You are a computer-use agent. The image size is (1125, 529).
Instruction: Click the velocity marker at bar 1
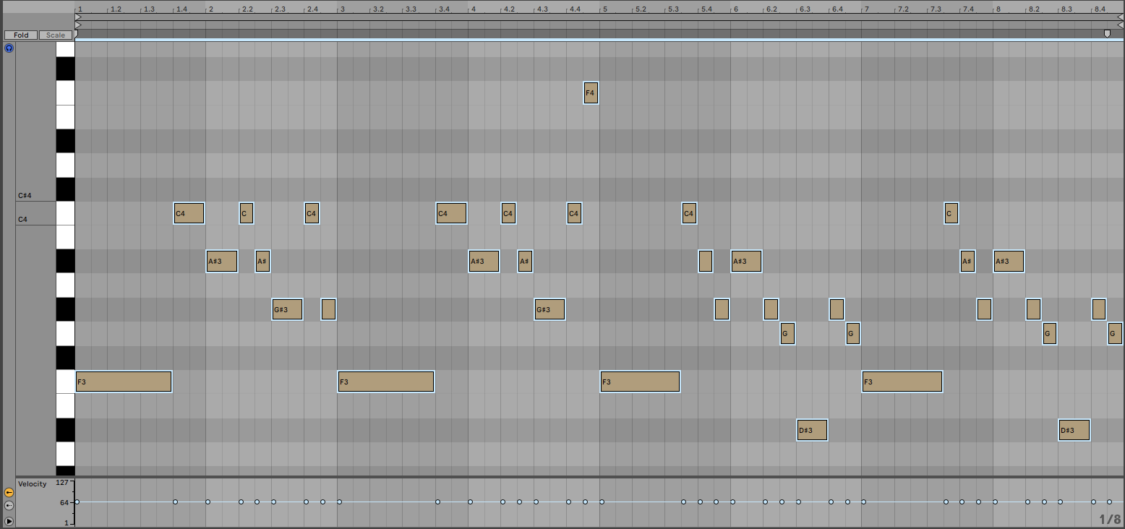pos(76,502)
